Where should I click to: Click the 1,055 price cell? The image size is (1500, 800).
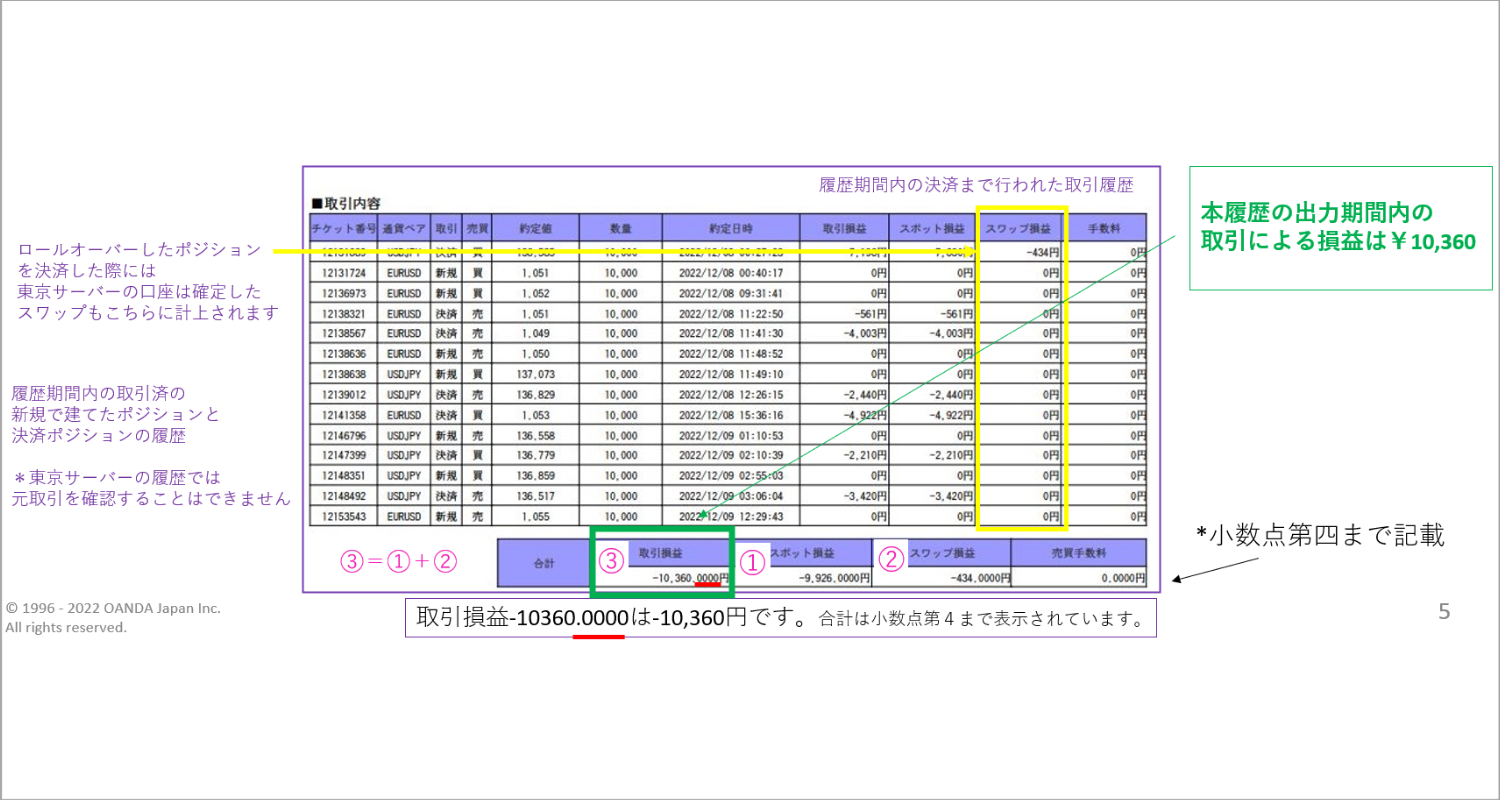tap(537, 516)
